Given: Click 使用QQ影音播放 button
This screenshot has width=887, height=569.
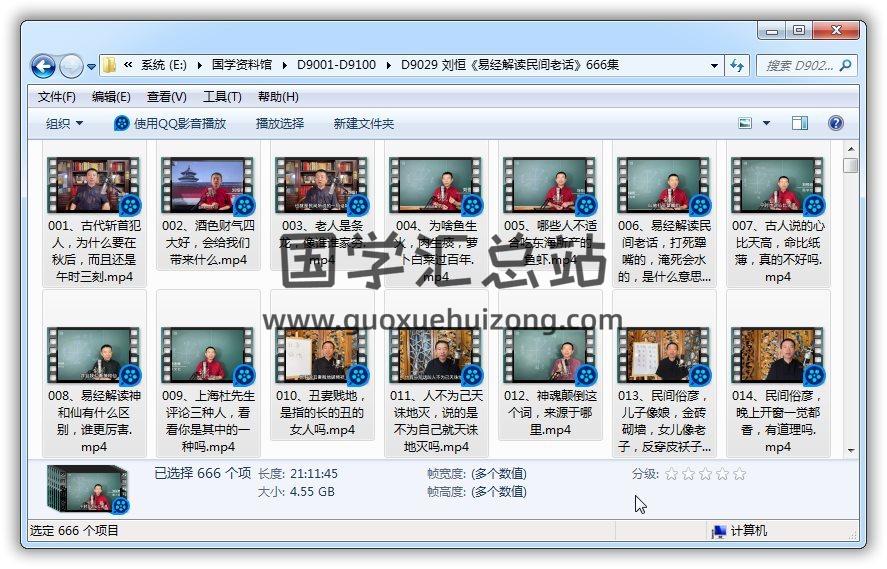Looking at the screenshot, I should click(170, 123).
